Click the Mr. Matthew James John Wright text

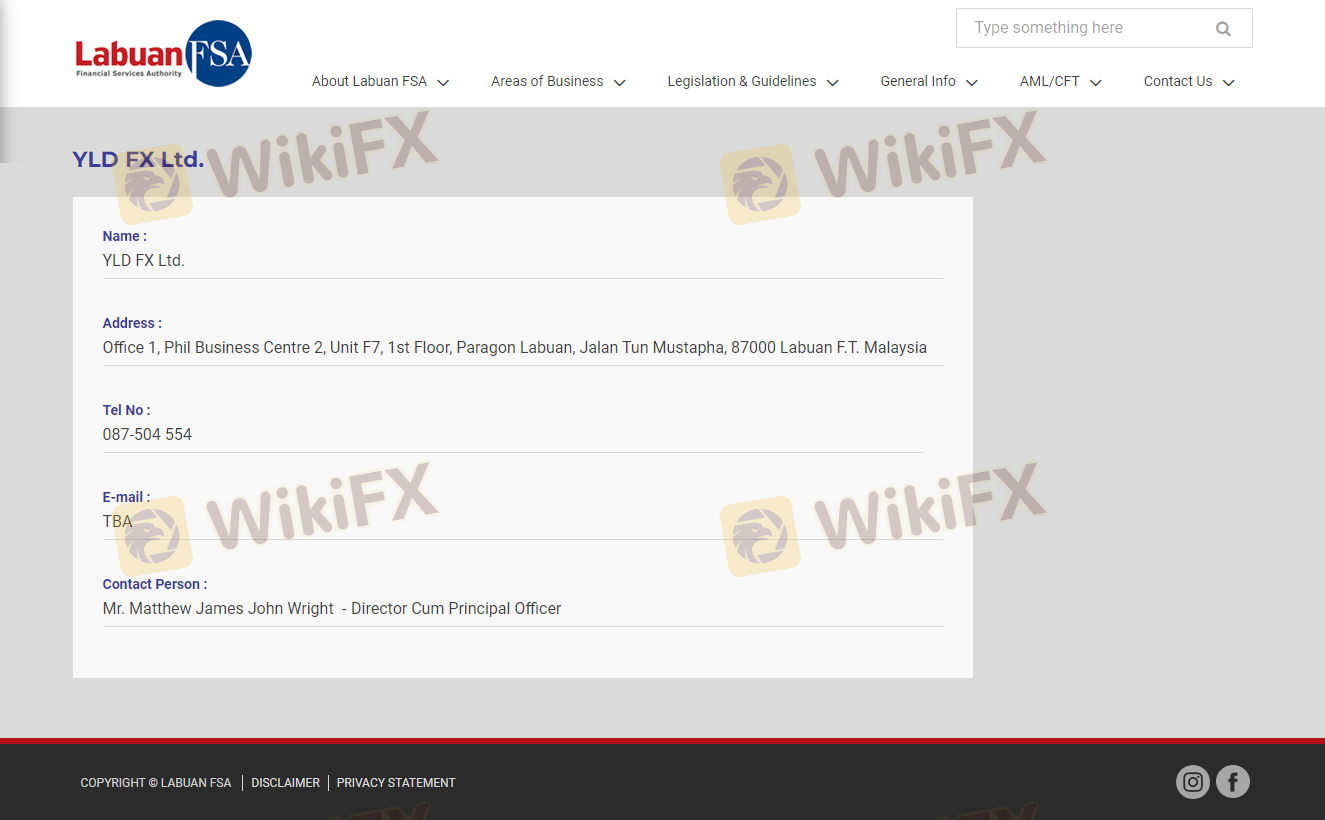click(x=218, y=609)
